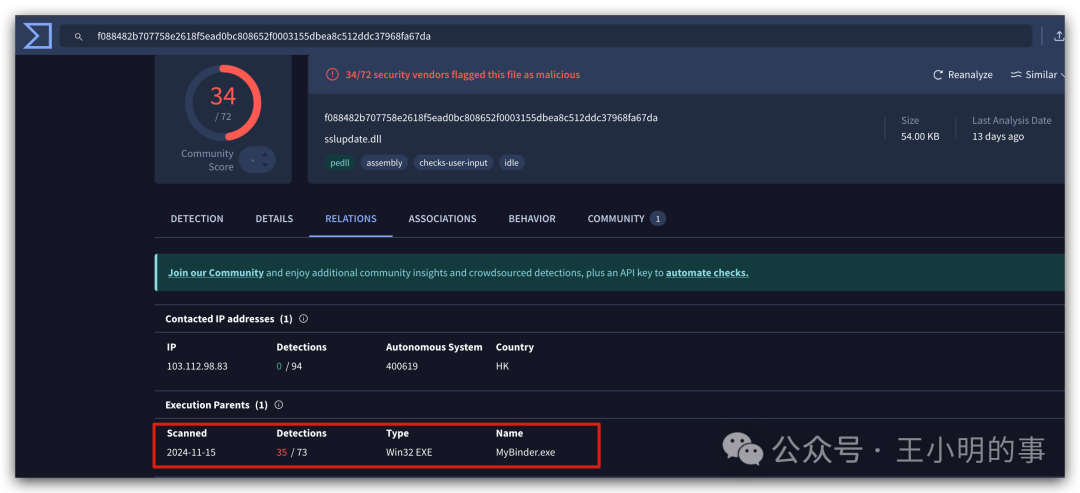Open the MyBinder.exe execution parent
This screenshot has height=493, width=1080.
tap(526, 452)
